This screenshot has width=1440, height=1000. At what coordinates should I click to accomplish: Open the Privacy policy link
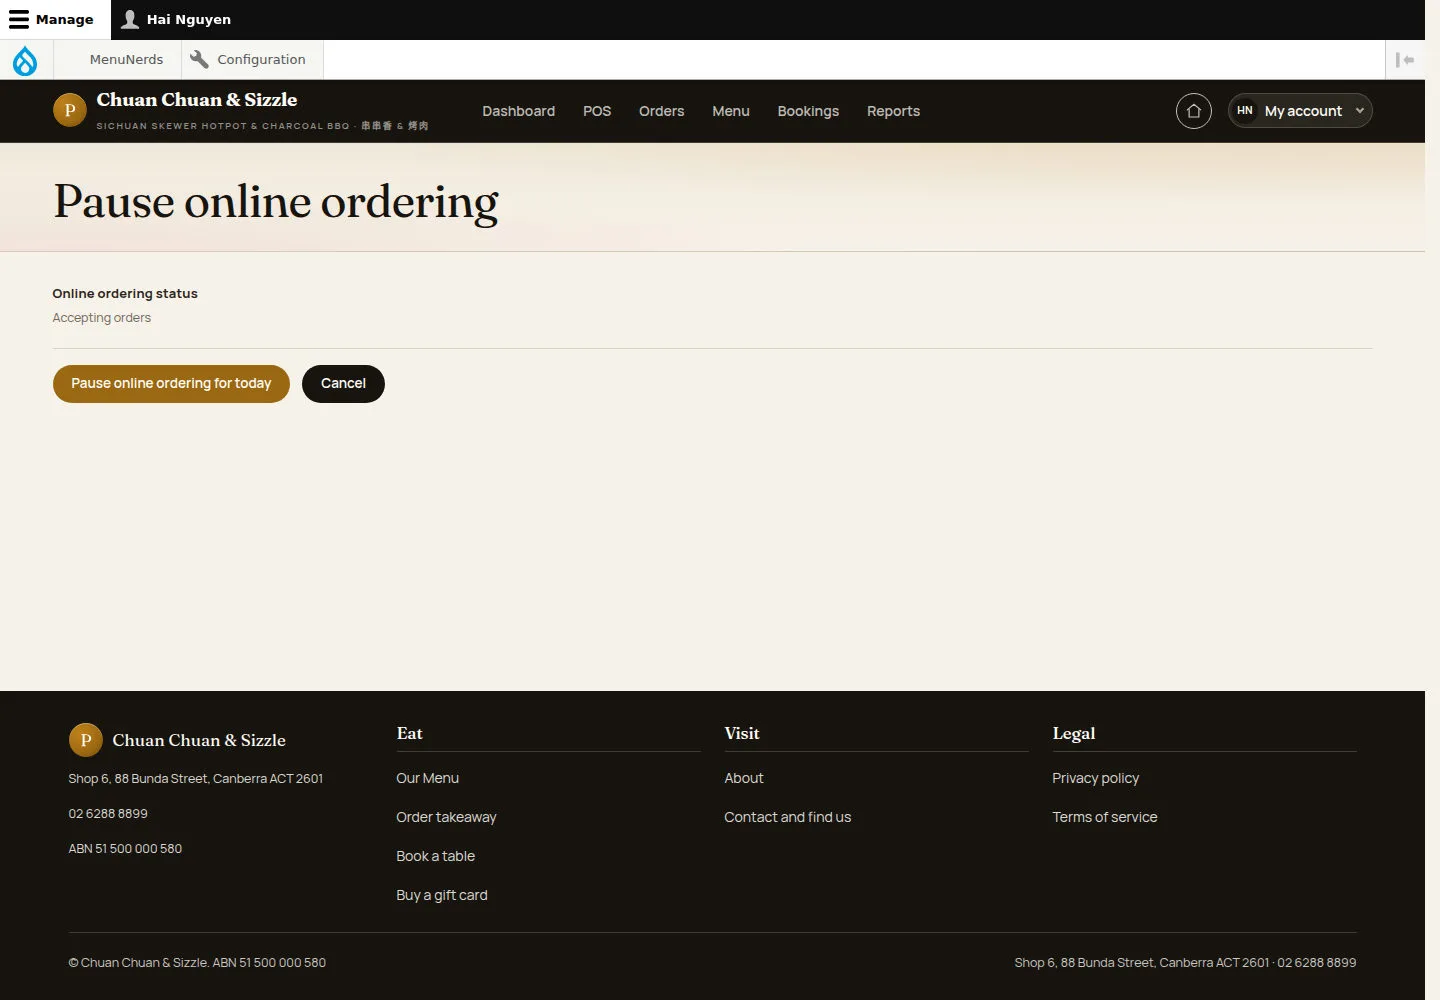point(1095,778)
